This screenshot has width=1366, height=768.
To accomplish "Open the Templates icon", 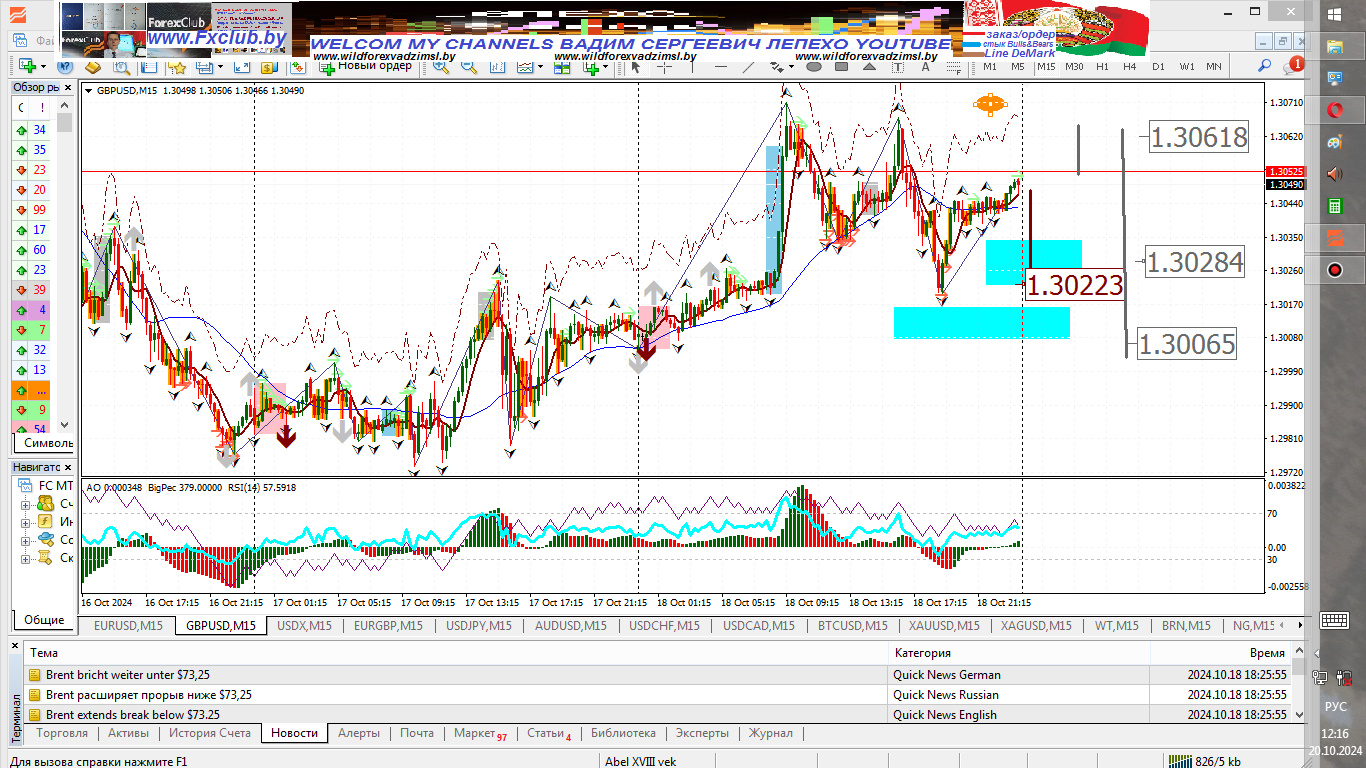I will [525, 67].
